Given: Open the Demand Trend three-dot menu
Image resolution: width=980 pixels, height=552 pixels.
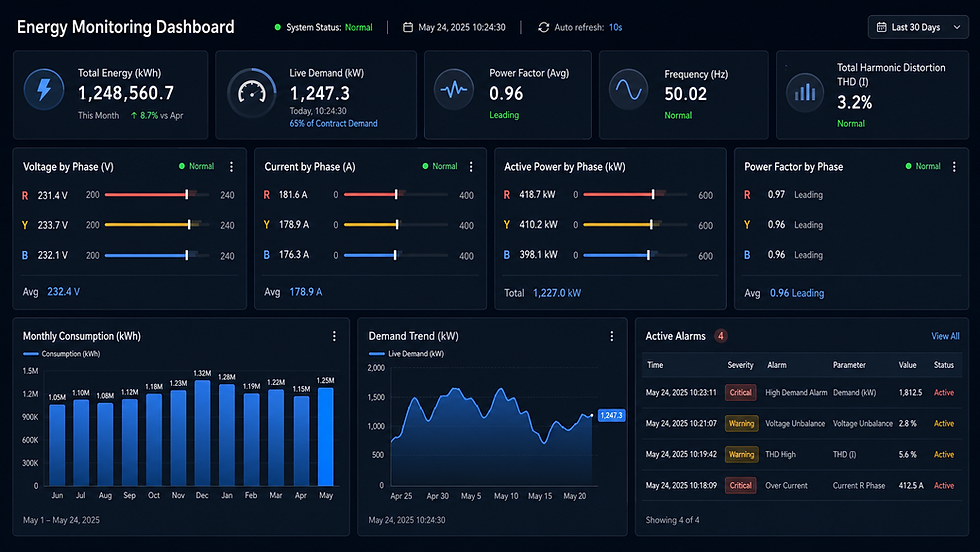Looking at the screenshot, I should coord(612,336).
